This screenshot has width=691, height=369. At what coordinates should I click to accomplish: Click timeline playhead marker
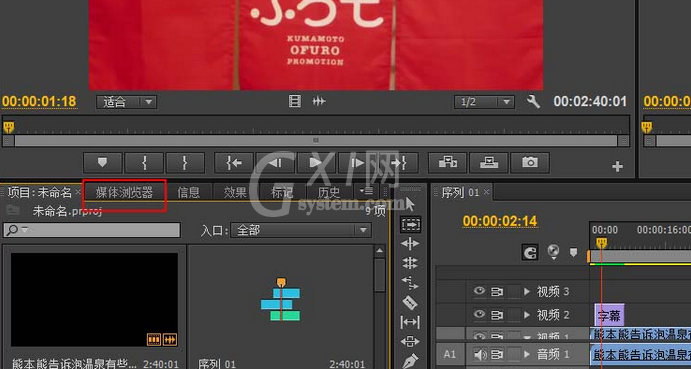(x=601, y=243)
